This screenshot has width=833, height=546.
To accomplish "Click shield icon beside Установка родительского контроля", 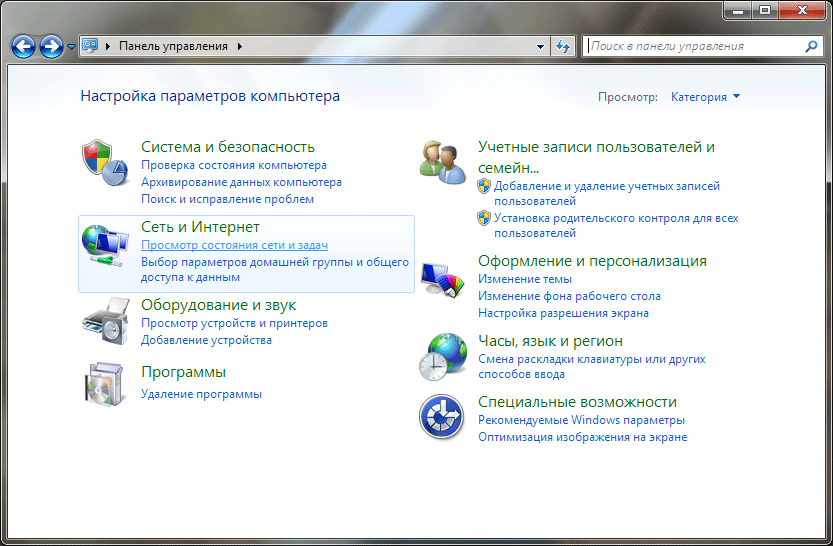I will pyautogui.click(x=483, y=218).
